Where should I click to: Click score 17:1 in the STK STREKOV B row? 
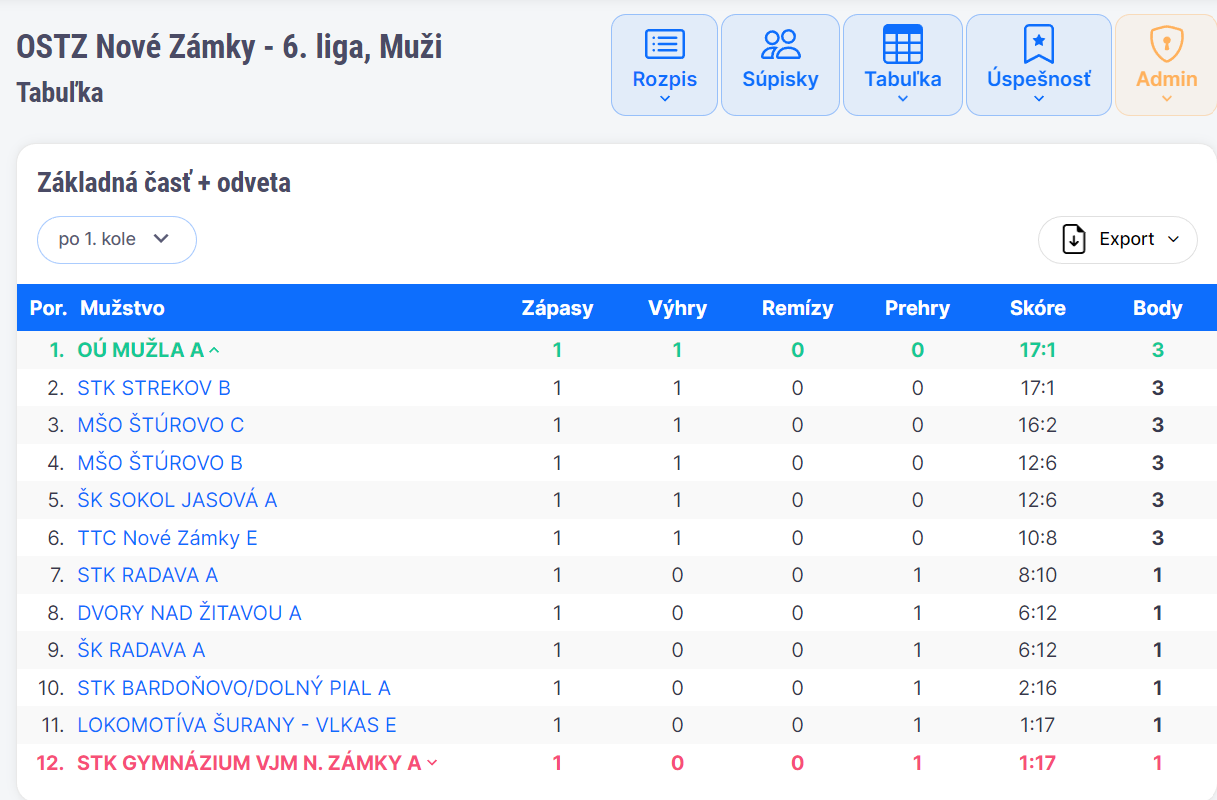(x=1038, y=388)
